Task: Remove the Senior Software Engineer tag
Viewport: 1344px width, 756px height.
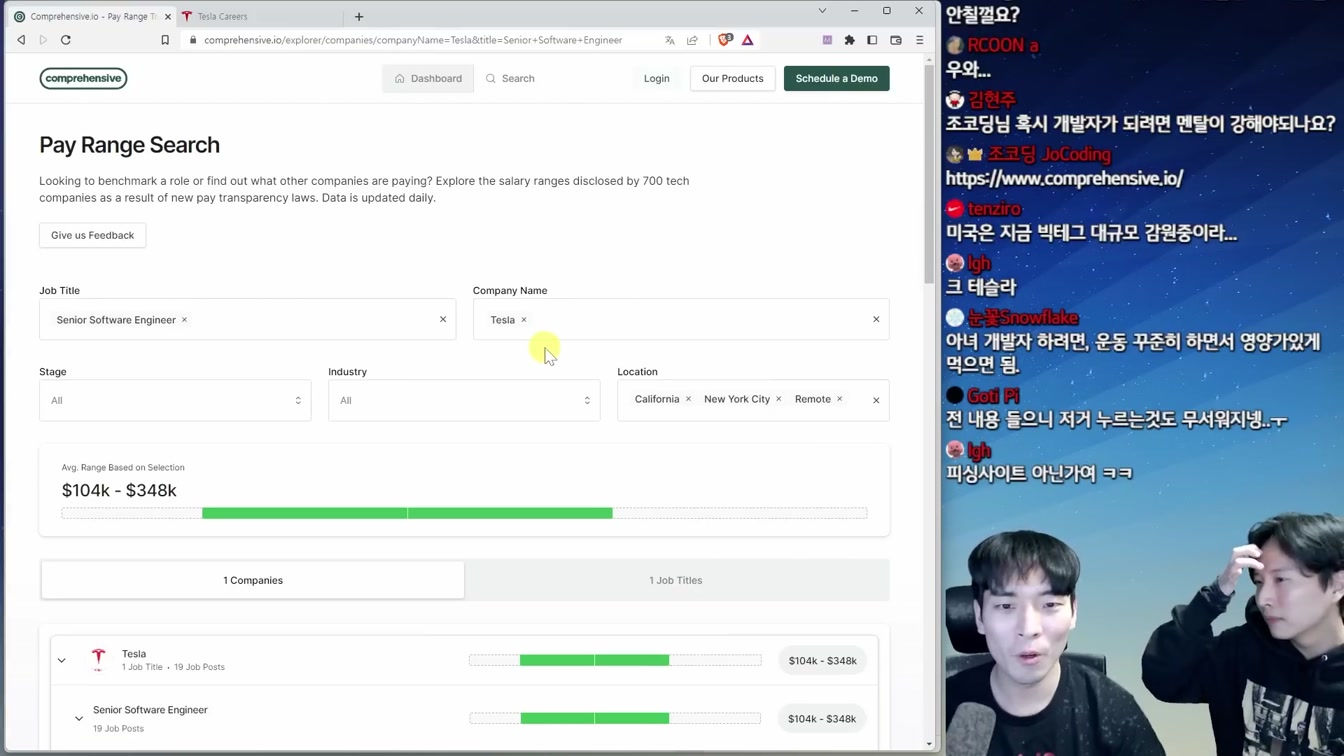Action: click(x=184, y=320)
